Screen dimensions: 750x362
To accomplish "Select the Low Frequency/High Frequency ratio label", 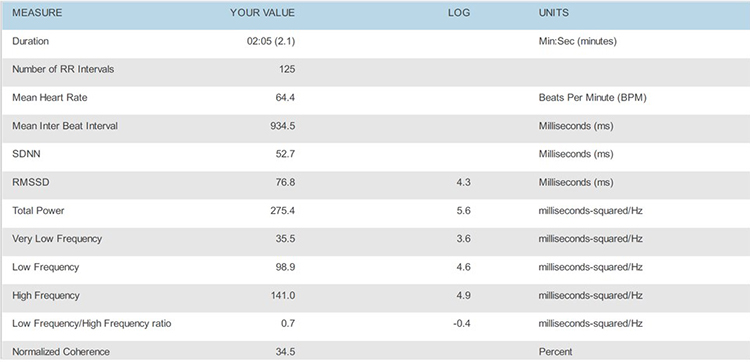I will (x=91, y=324).
